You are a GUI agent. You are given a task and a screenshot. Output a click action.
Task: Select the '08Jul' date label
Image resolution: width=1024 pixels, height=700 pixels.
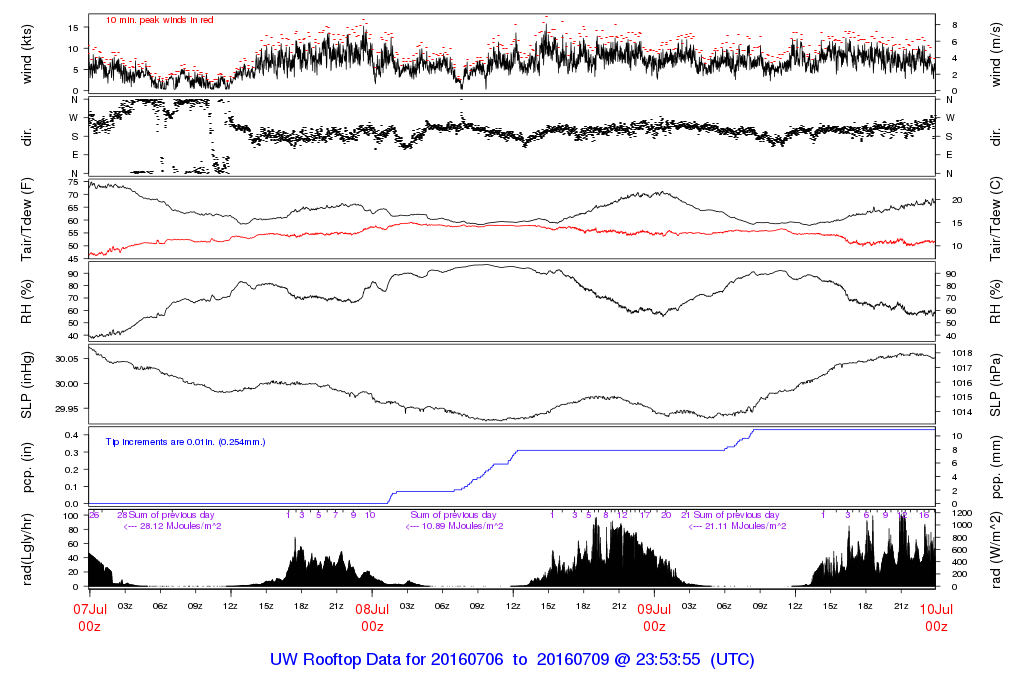[372, 609]
